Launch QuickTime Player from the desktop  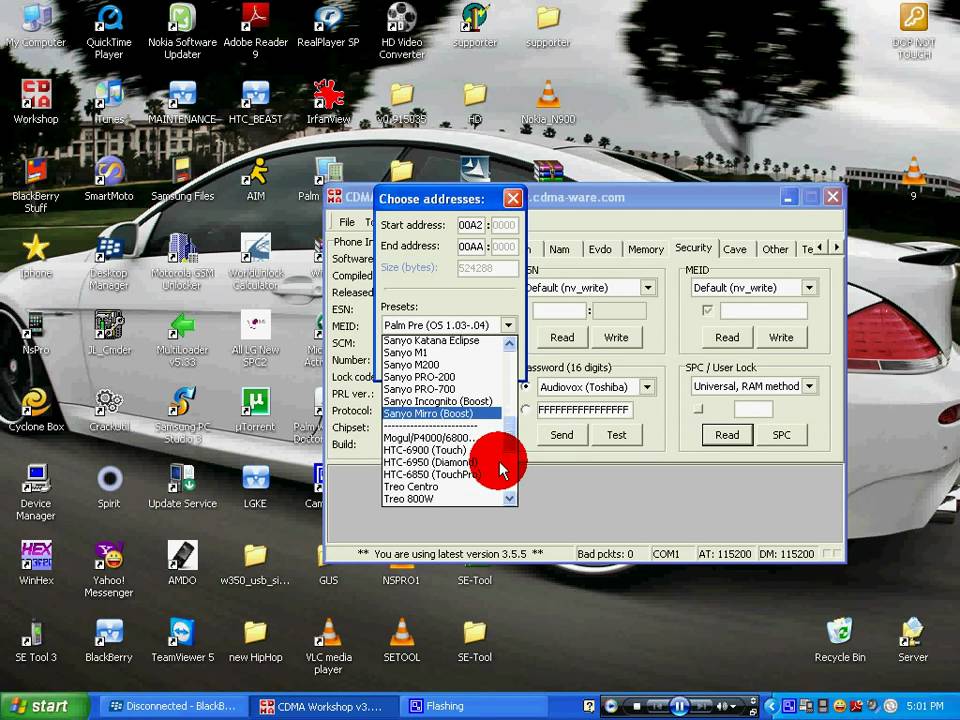tap(109, 31)
